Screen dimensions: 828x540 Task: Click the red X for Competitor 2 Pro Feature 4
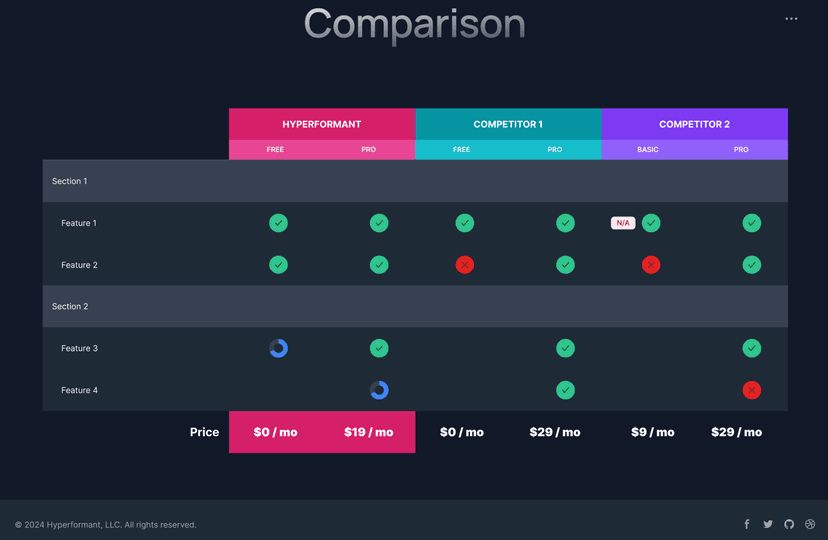(x=752, y=390)
